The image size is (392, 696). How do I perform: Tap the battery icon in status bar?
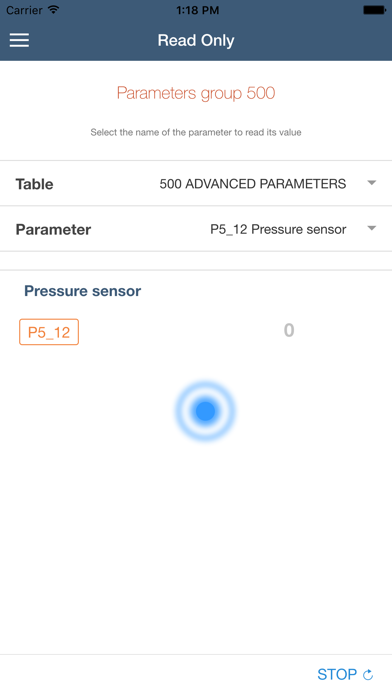[x=374, y=10]
